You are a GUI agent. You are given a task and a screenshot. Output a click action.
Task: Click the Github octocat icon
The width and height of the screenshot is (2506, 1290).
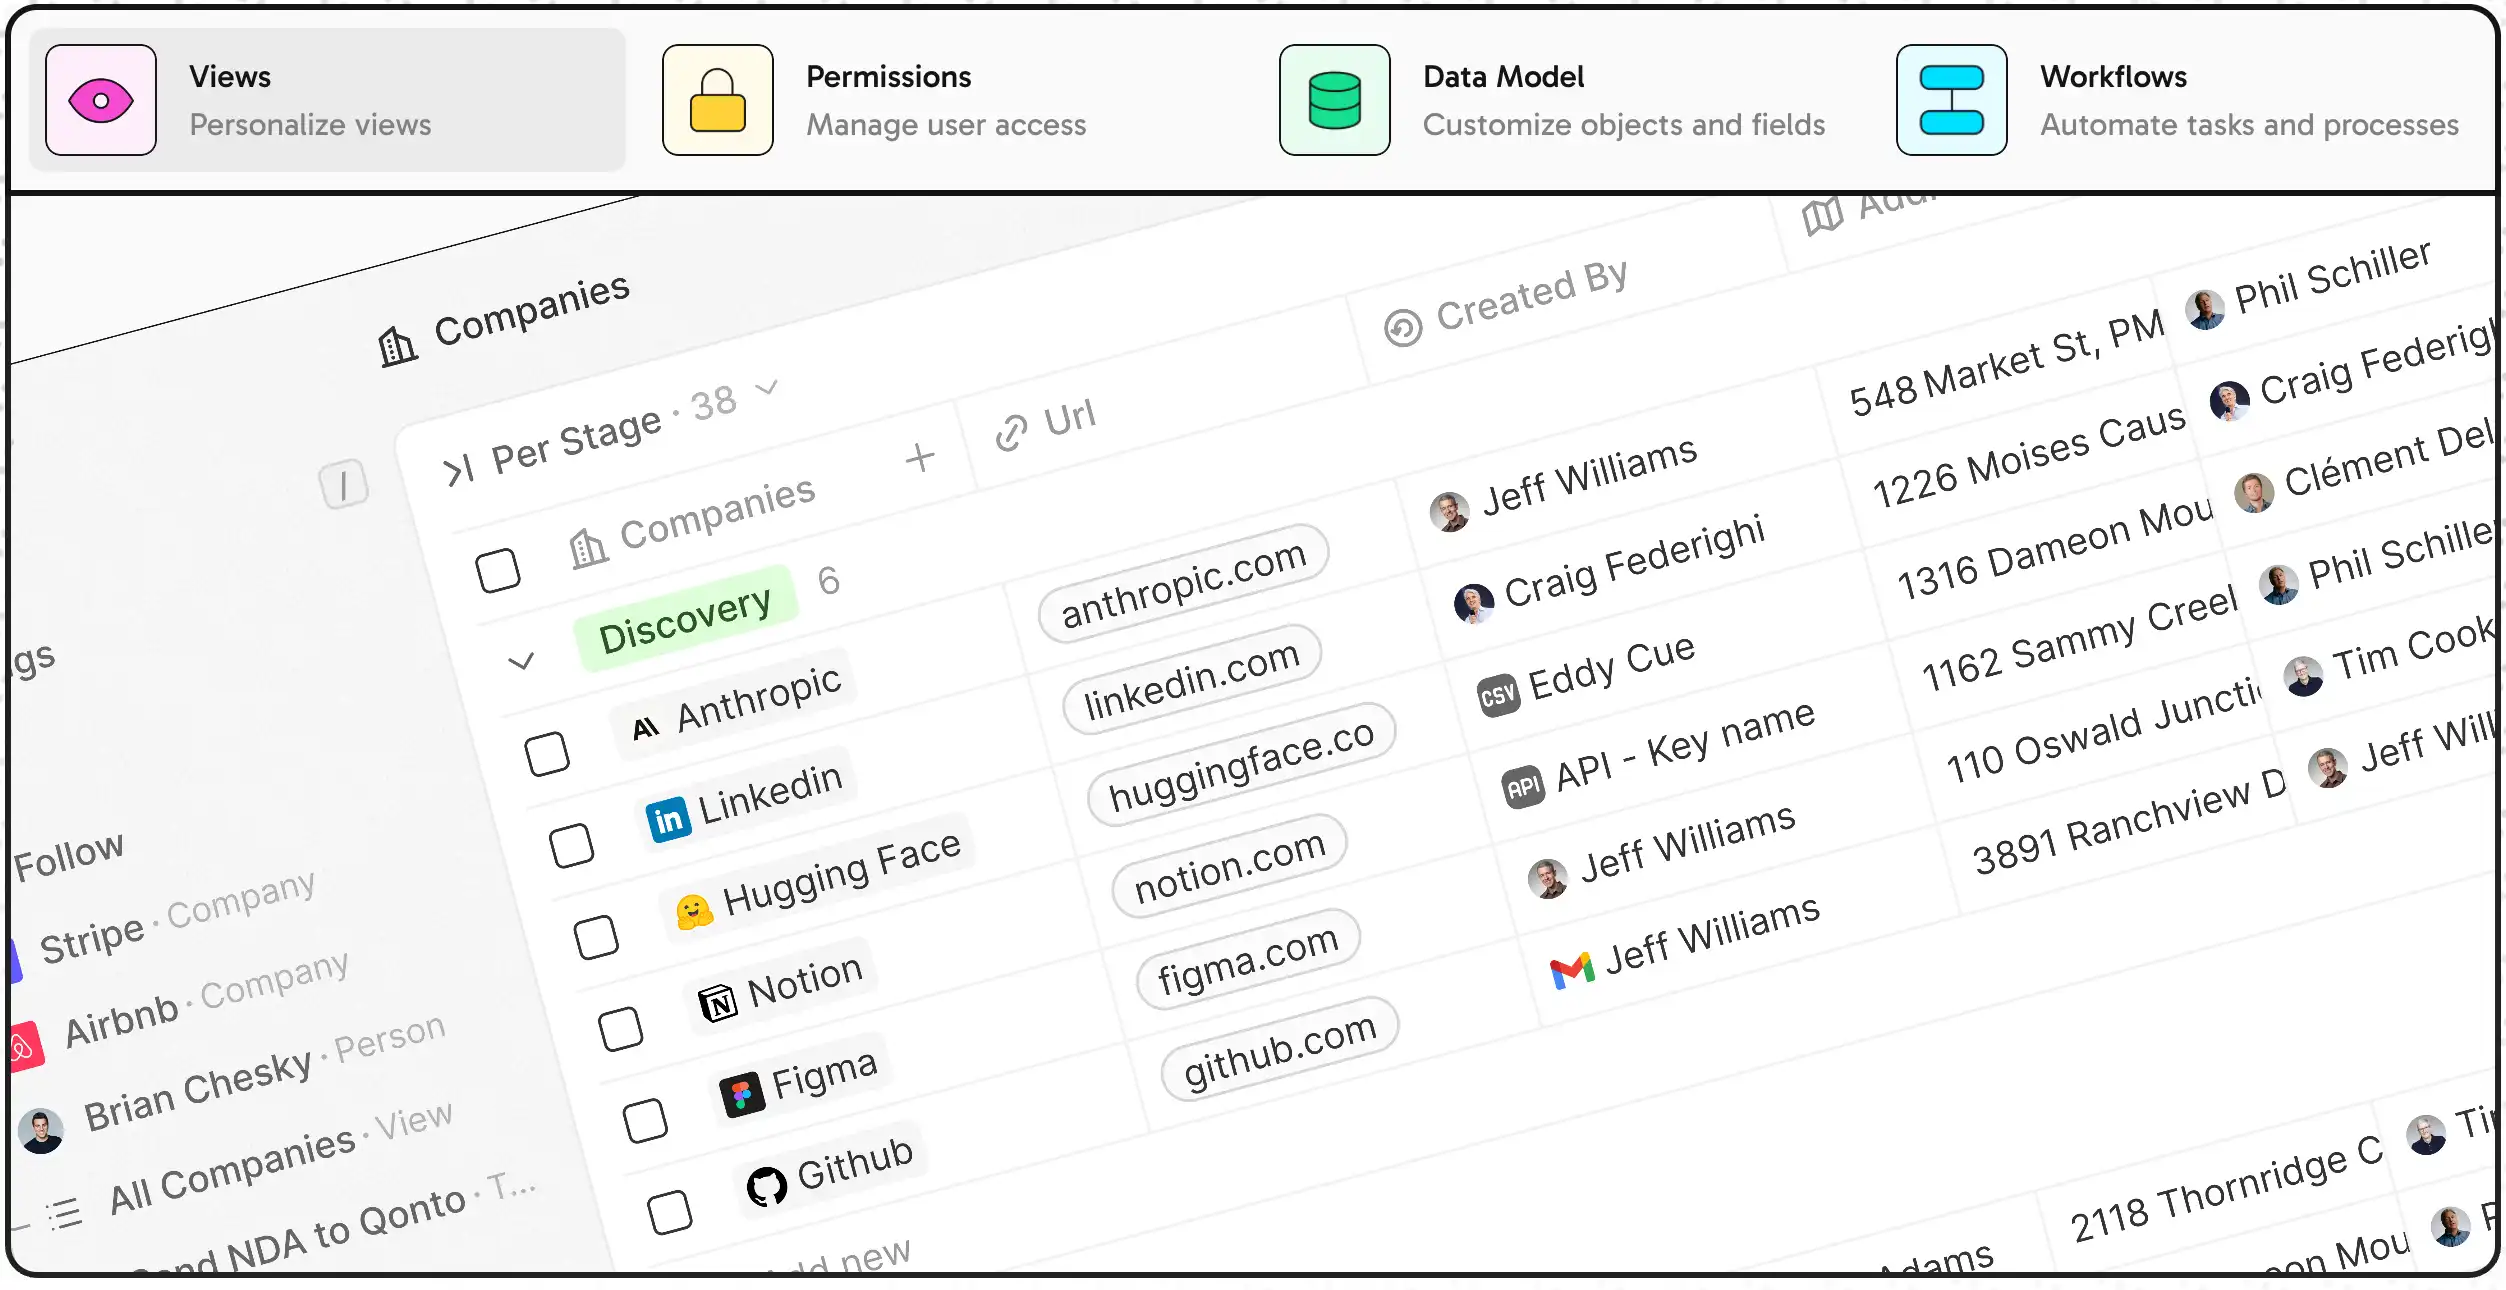tap(767, 1187)
